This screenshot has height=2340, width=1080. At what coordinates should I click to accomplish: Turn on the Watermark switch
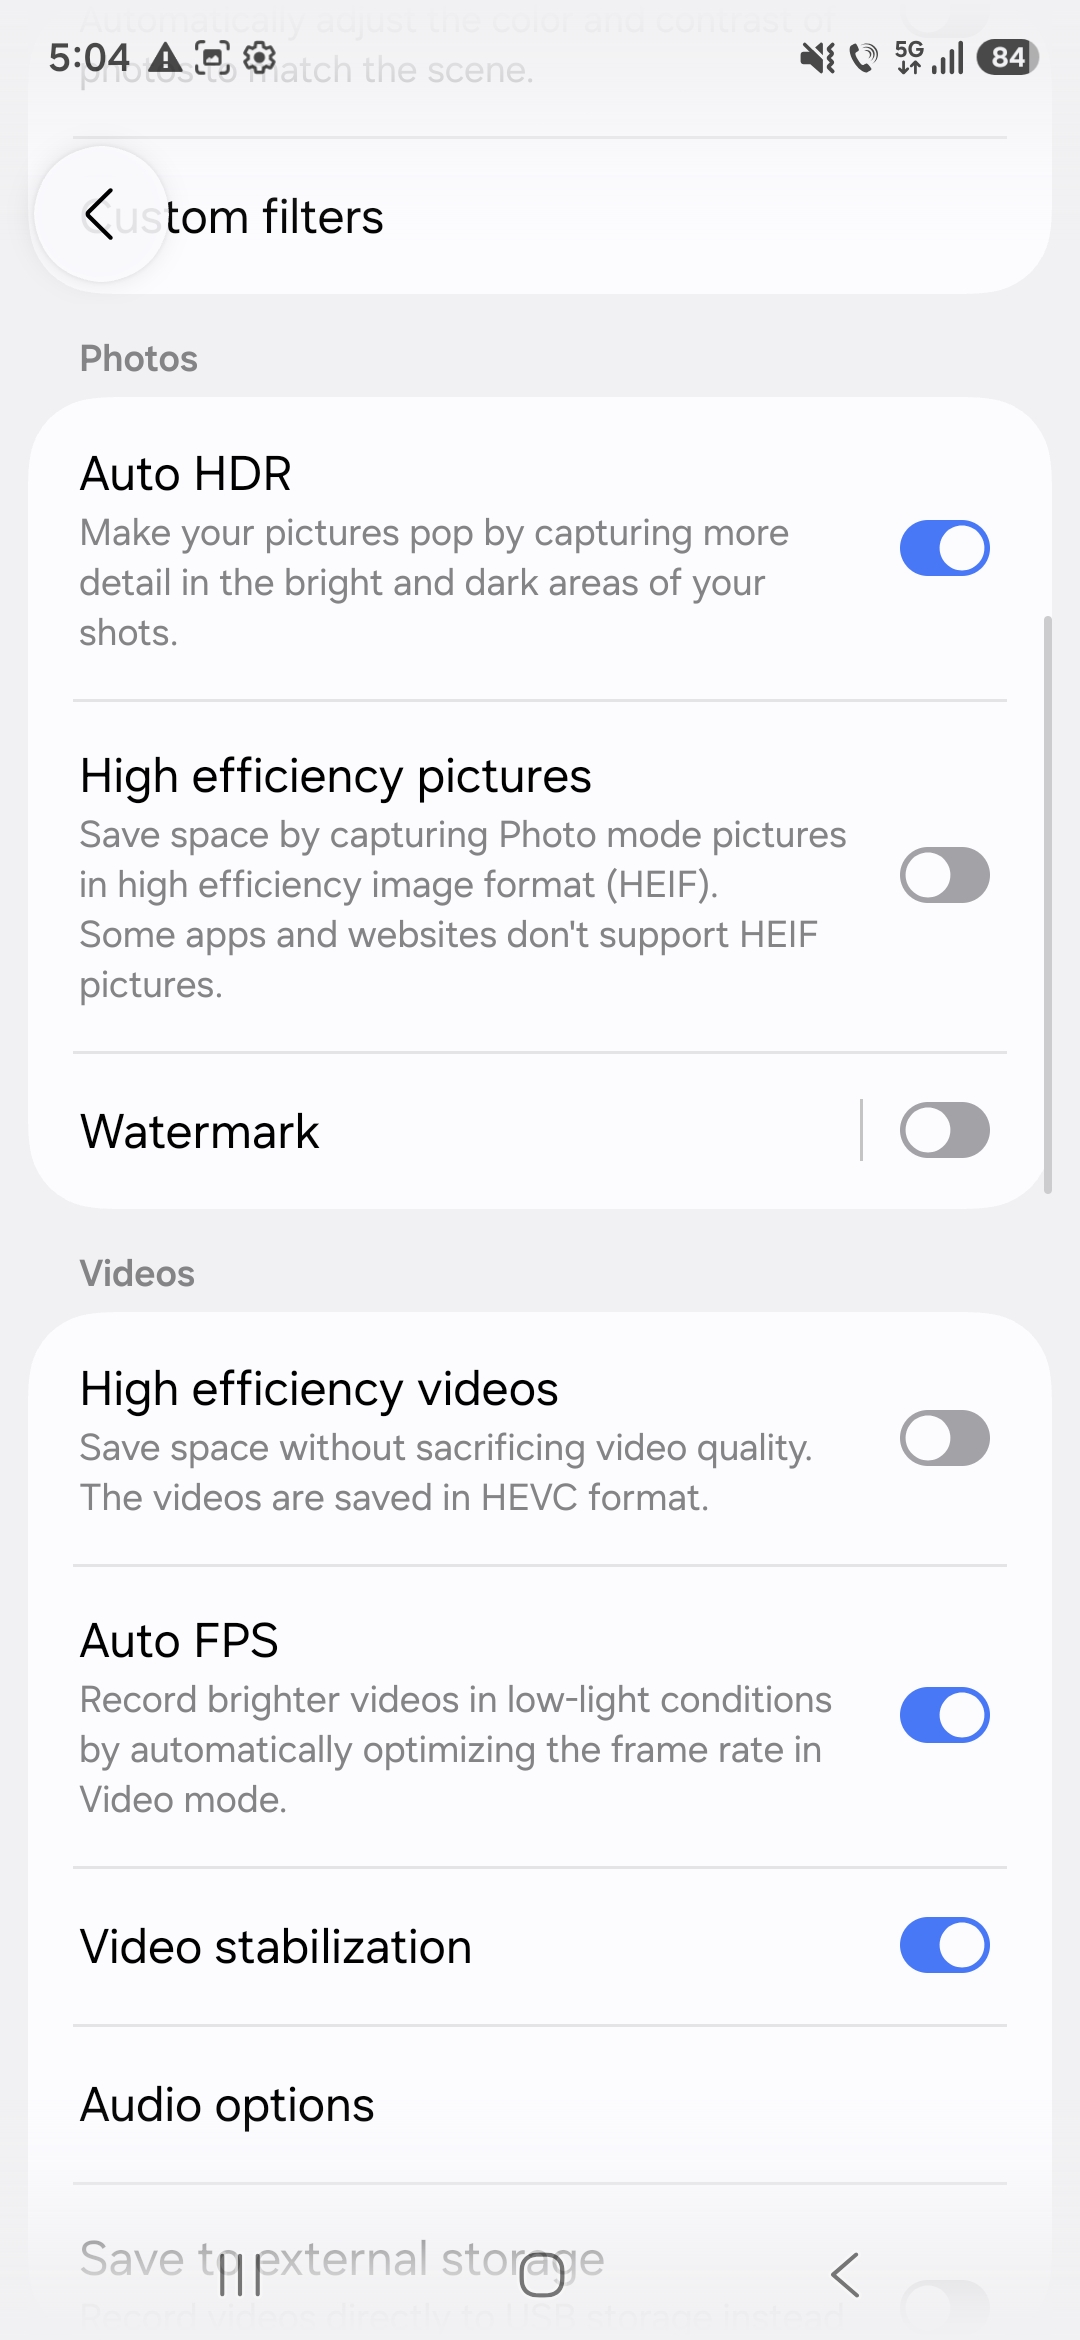[x=944, y=1130]
